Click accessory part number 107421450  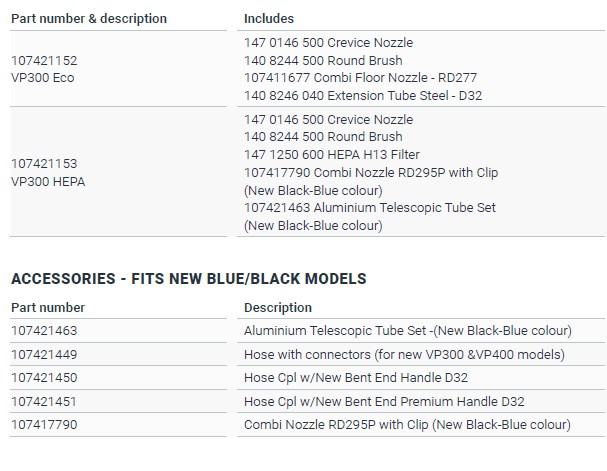(x=44, y=378)
